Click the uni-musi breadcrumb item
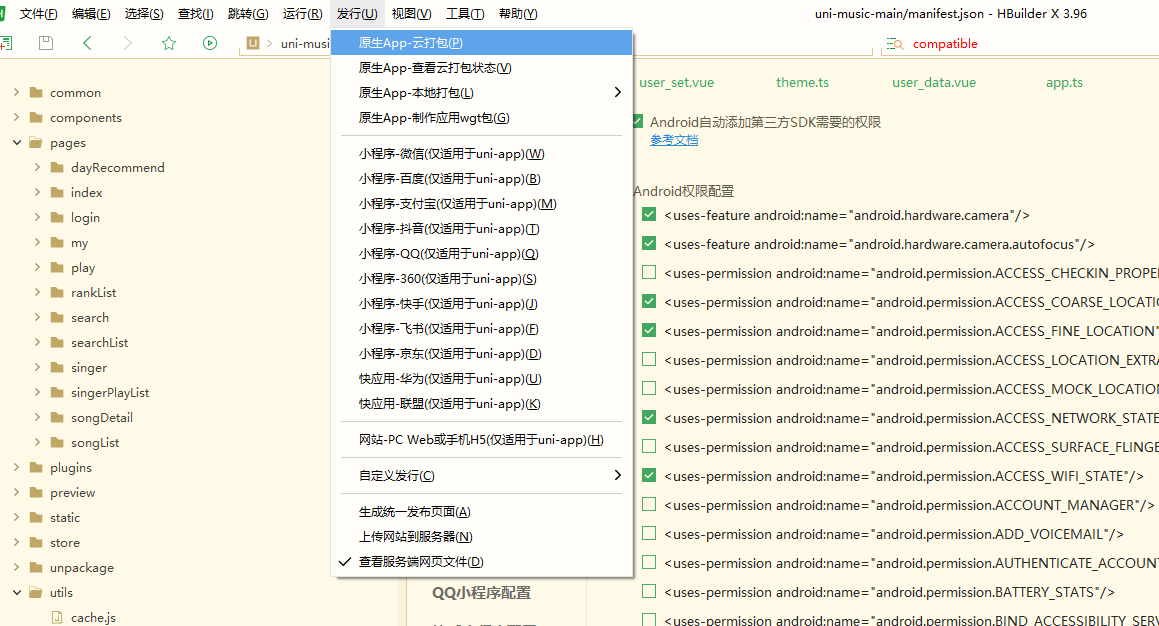The height and width of the screenshot is (626, 1159). [305, 44]
